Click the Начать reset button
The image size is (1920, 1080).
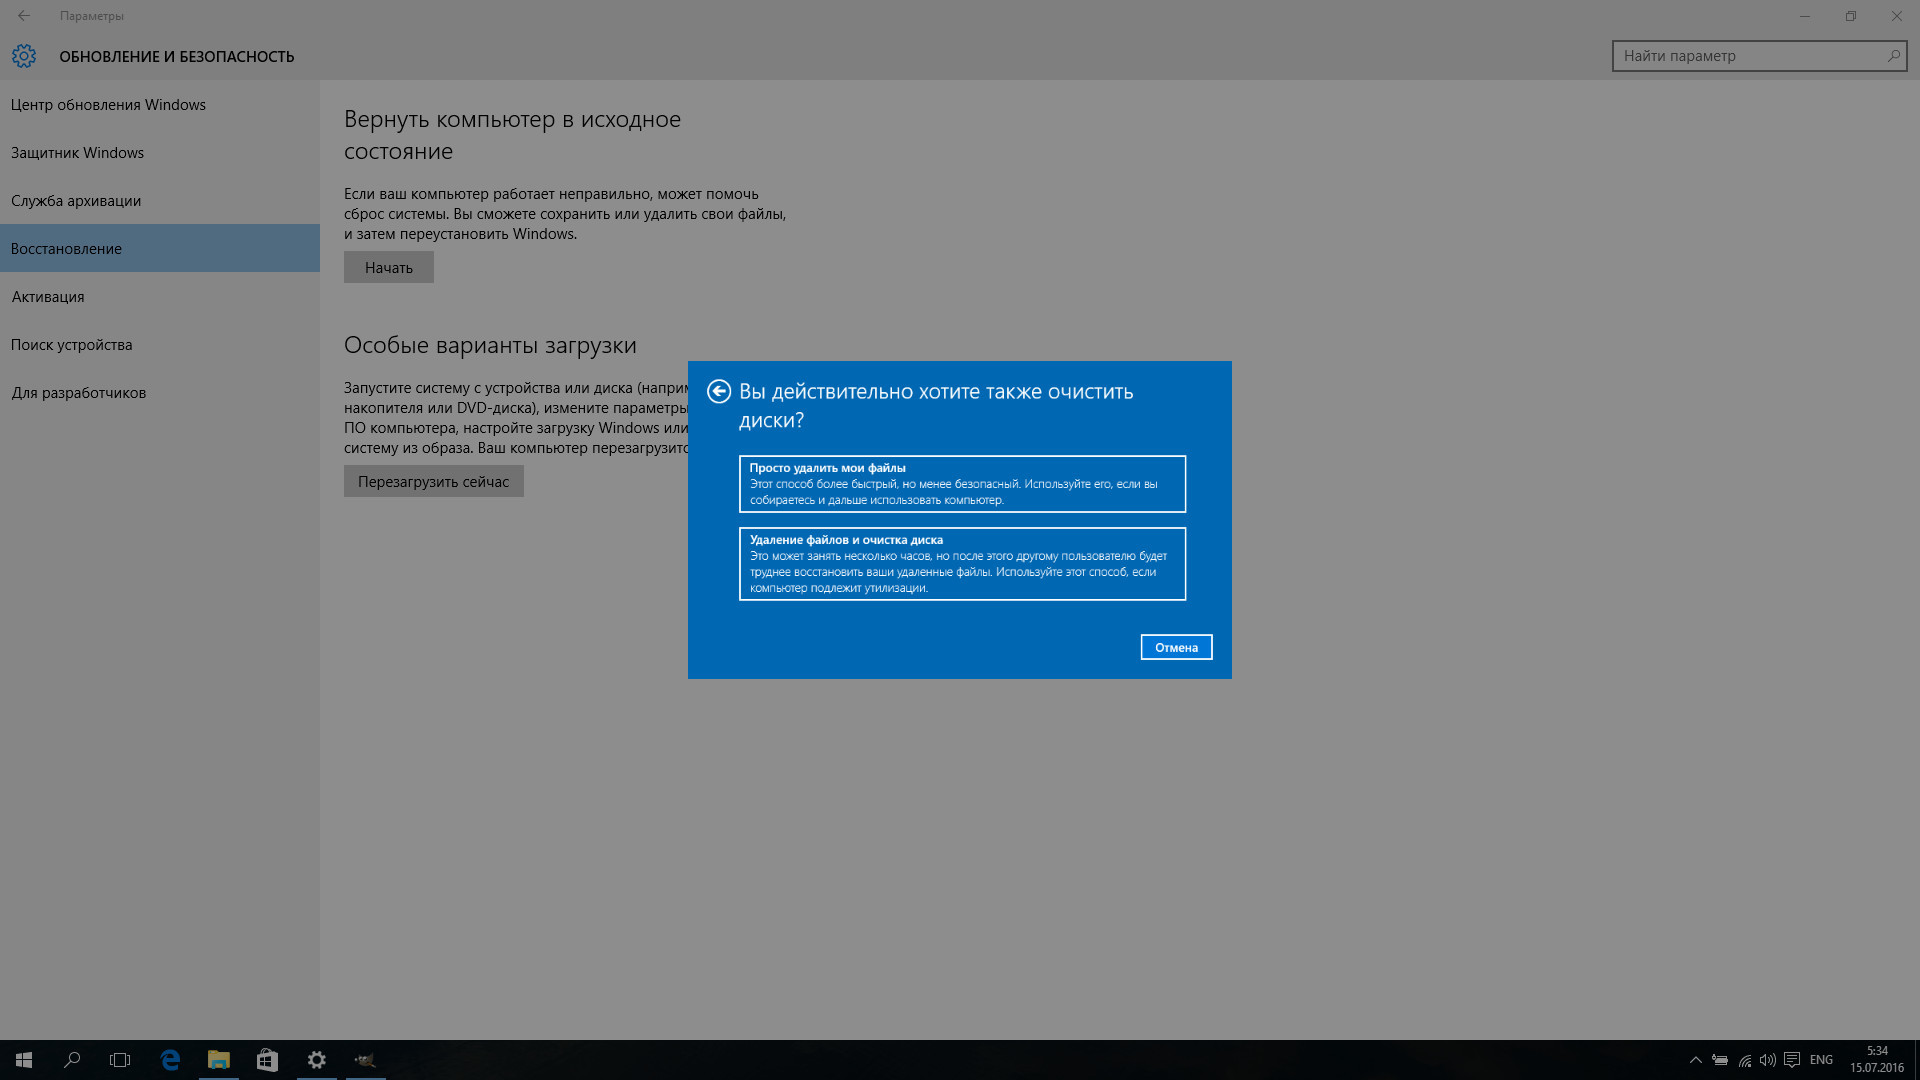pos(389,267)
